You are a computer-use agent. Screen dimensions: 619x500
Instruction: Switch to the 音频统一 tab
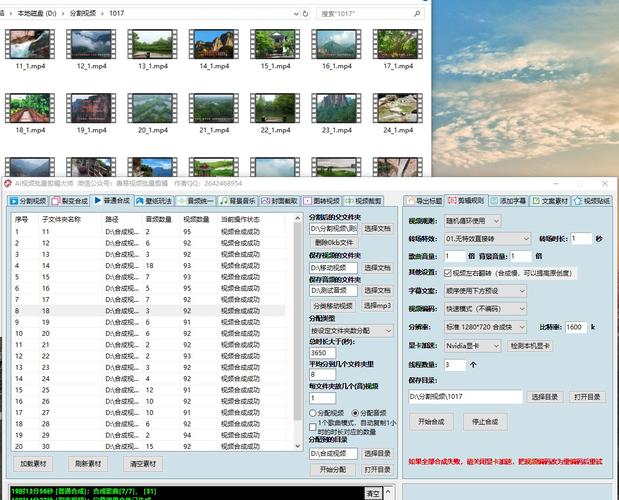[195, 201]
